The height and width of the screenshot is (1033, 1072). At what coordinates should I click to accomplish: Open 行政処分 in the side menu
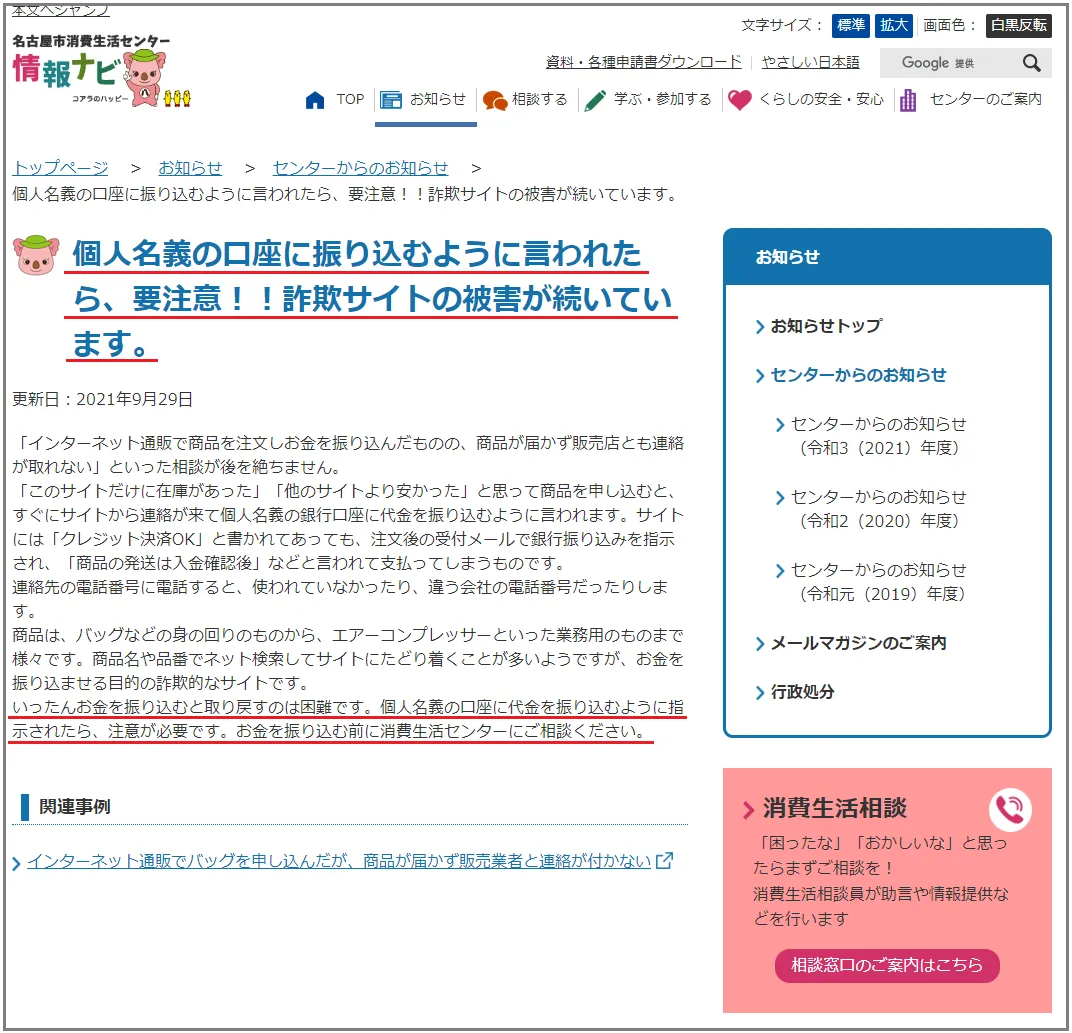pyautogui.click(x=801, y=692)
